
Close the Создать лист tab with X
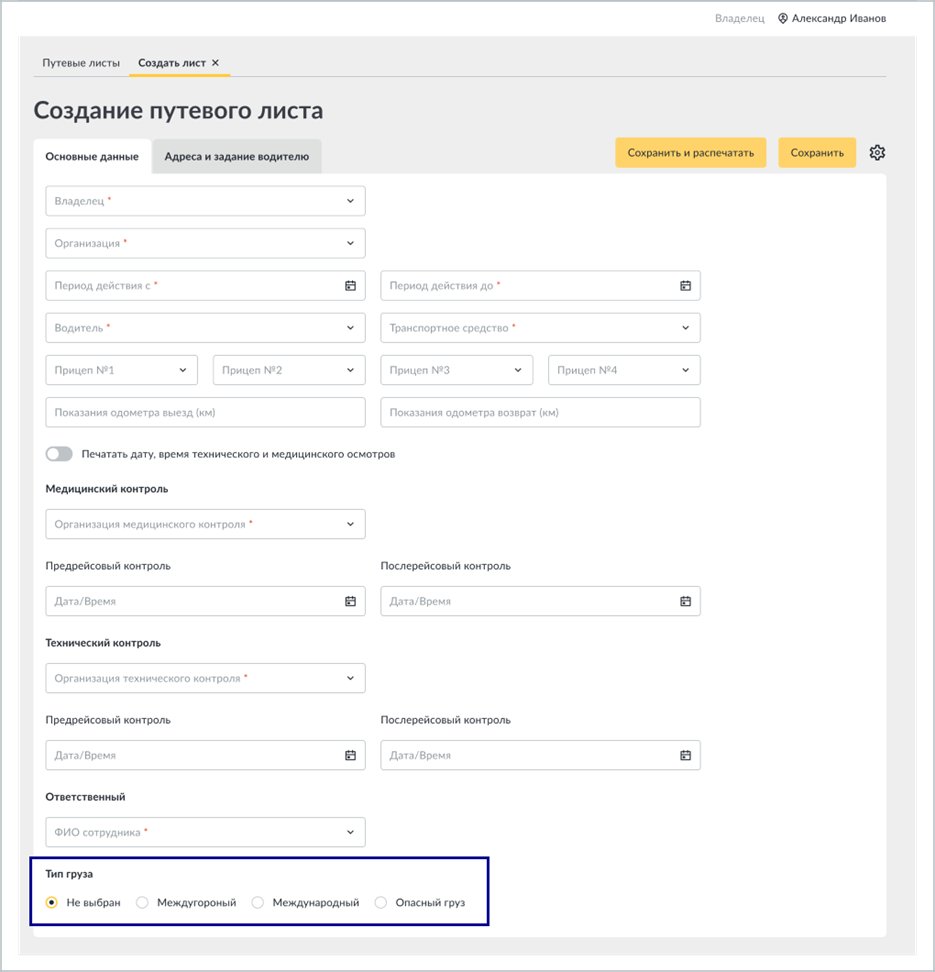215,63
